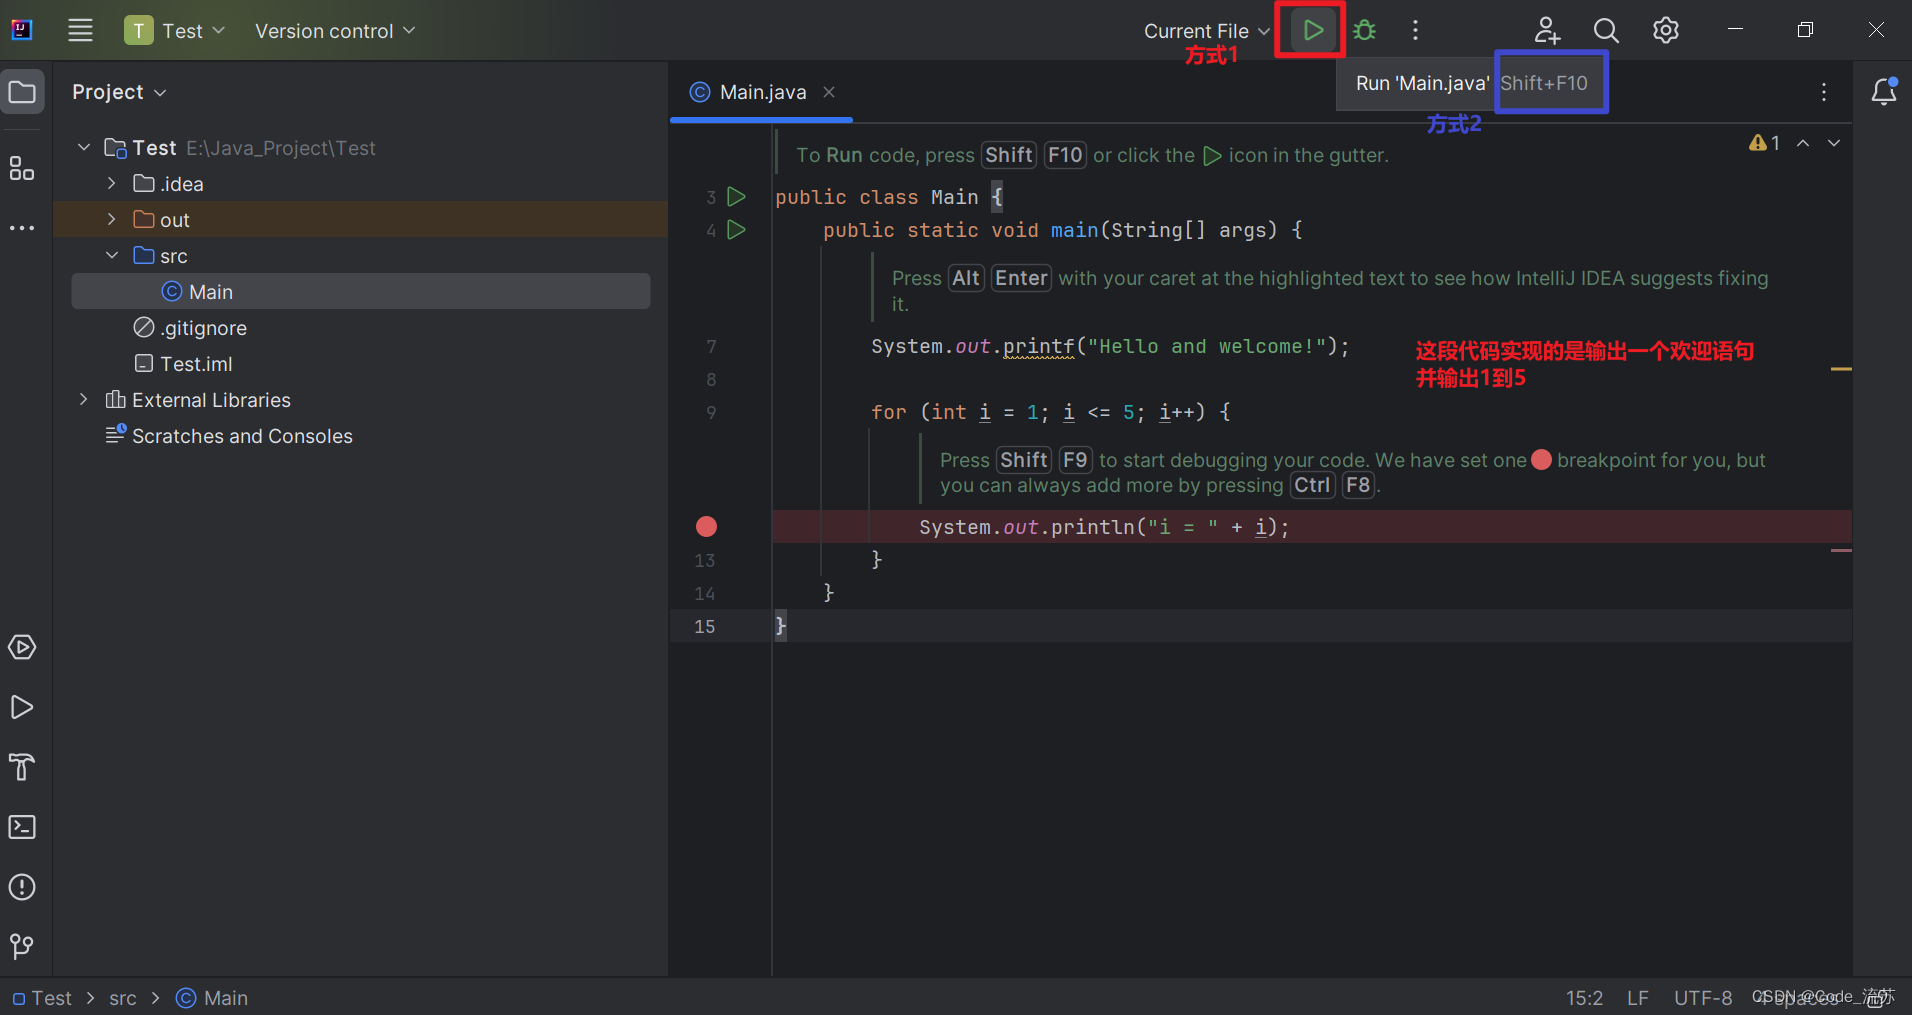Toggle the Project tool window icon

[x=22, y=92]
